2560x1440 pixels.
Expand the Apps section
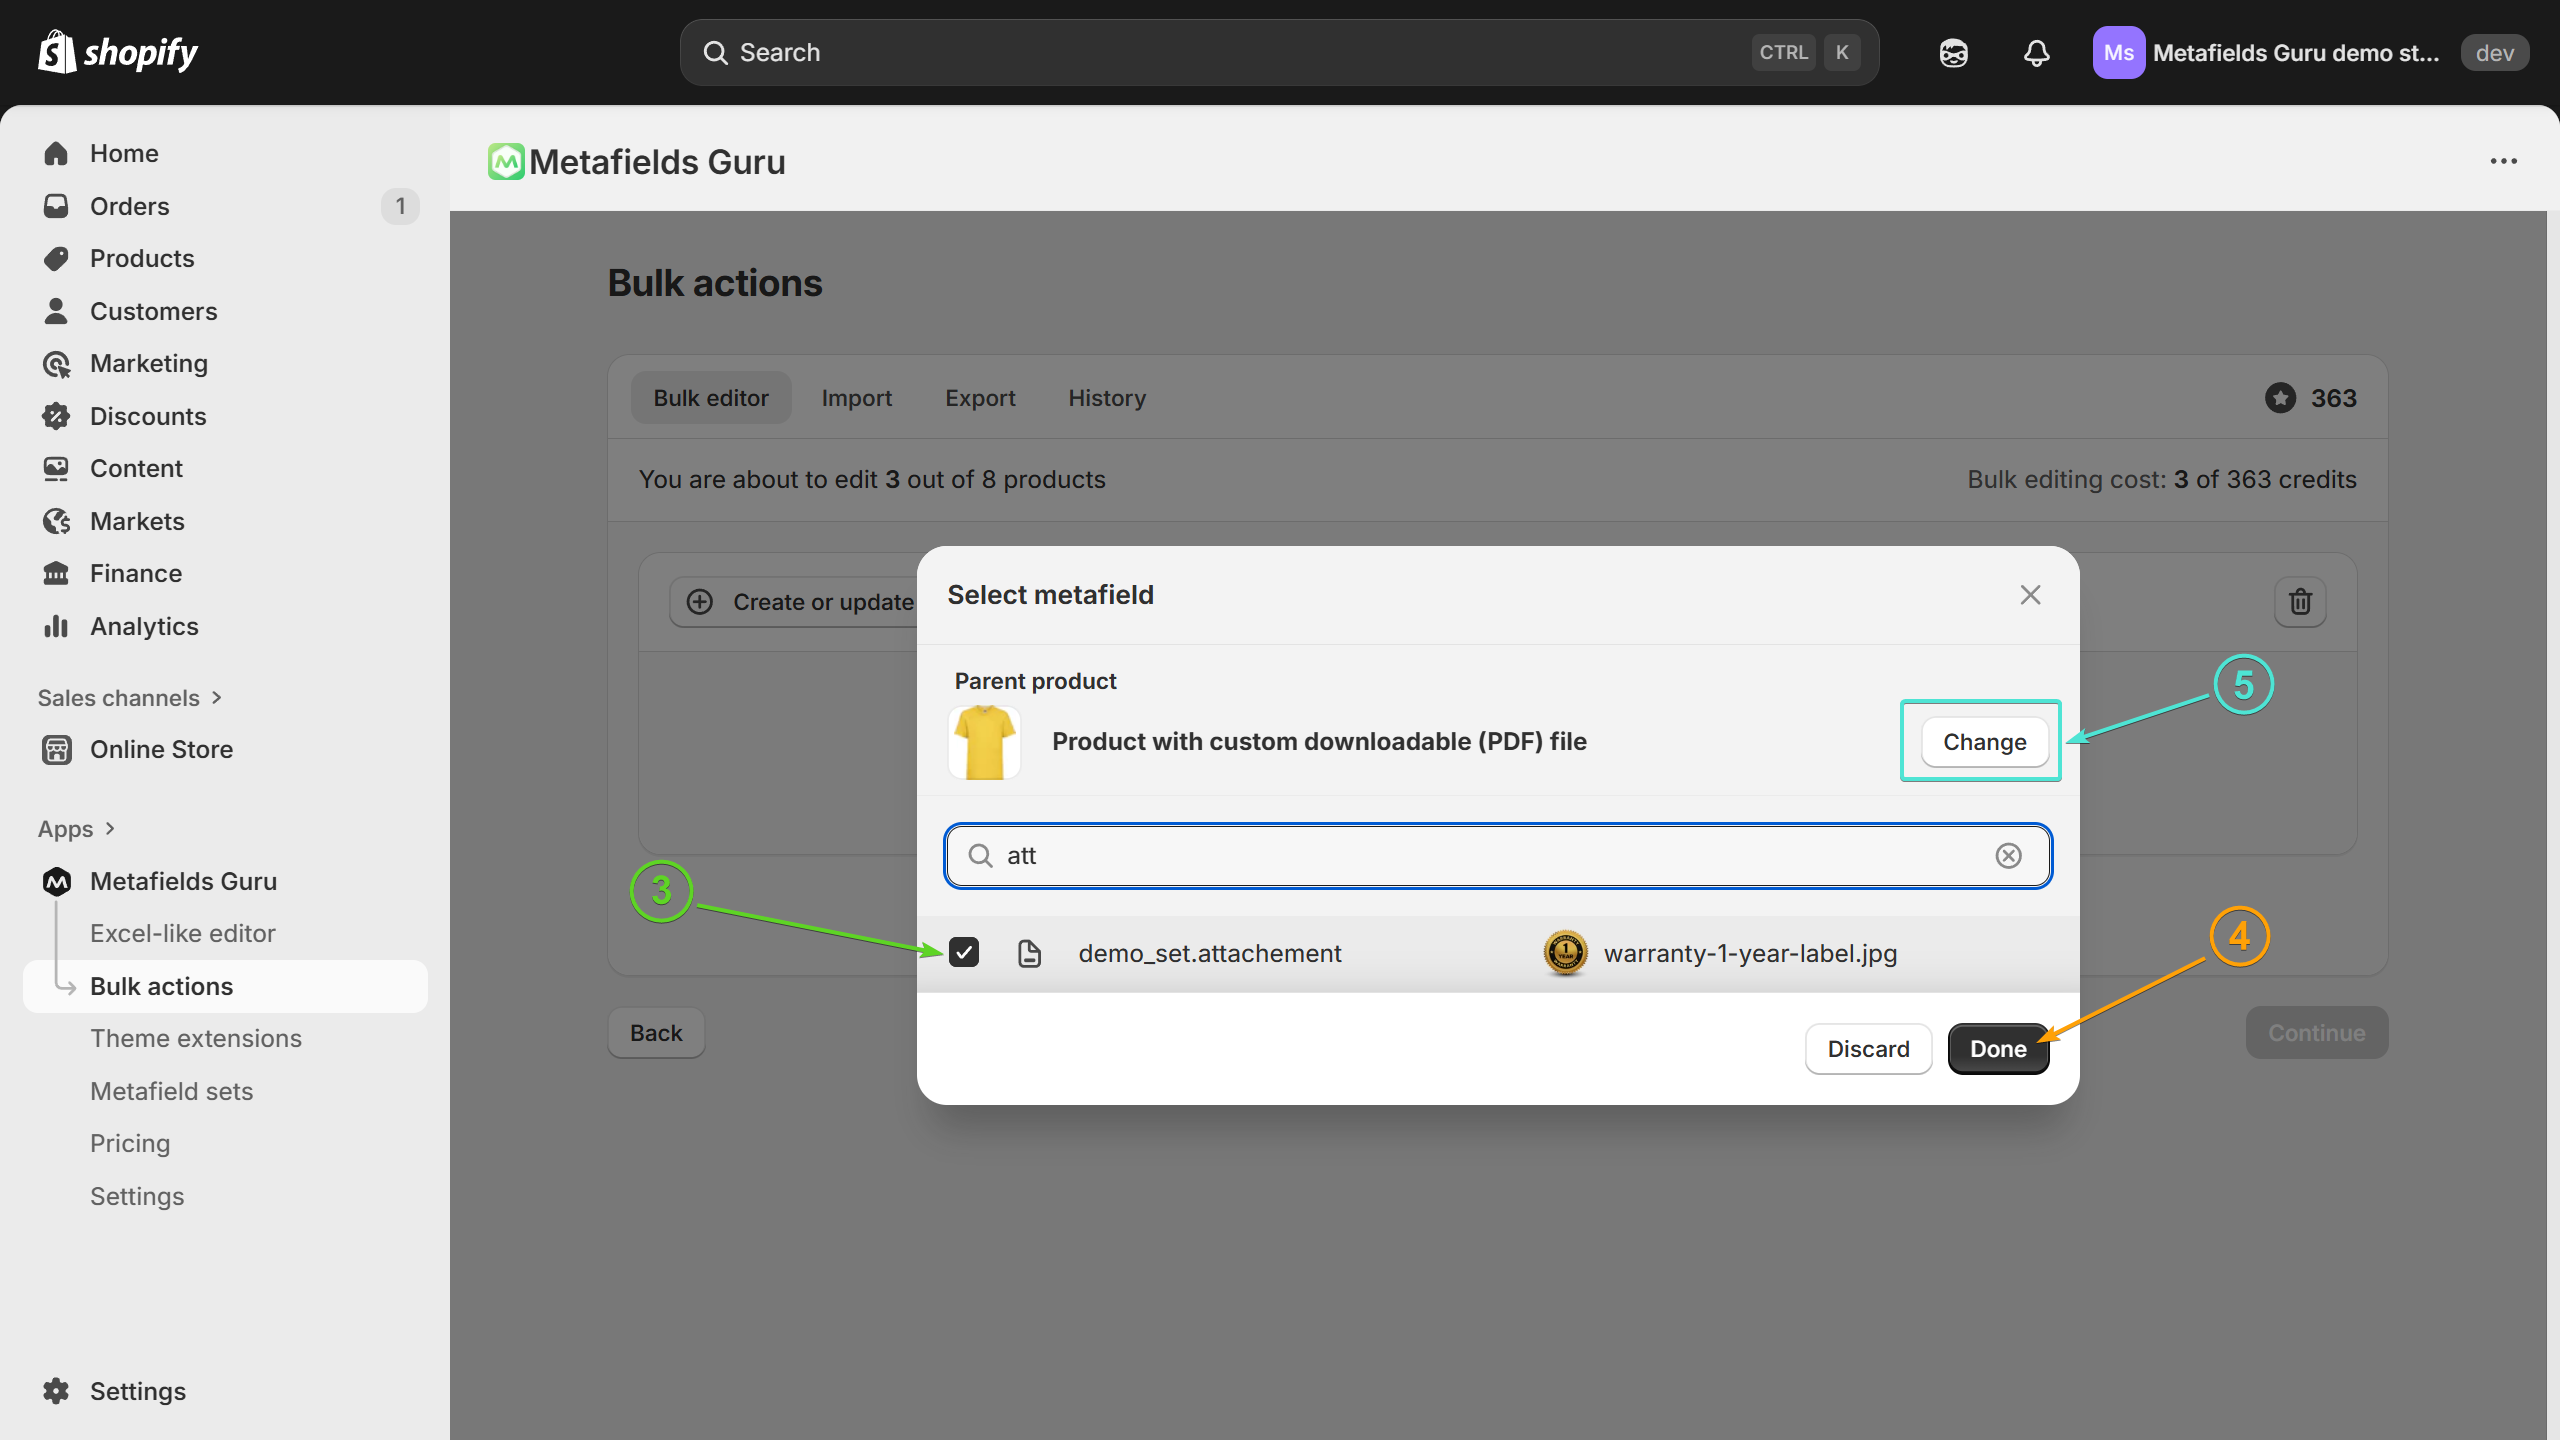tap(77, 829)
